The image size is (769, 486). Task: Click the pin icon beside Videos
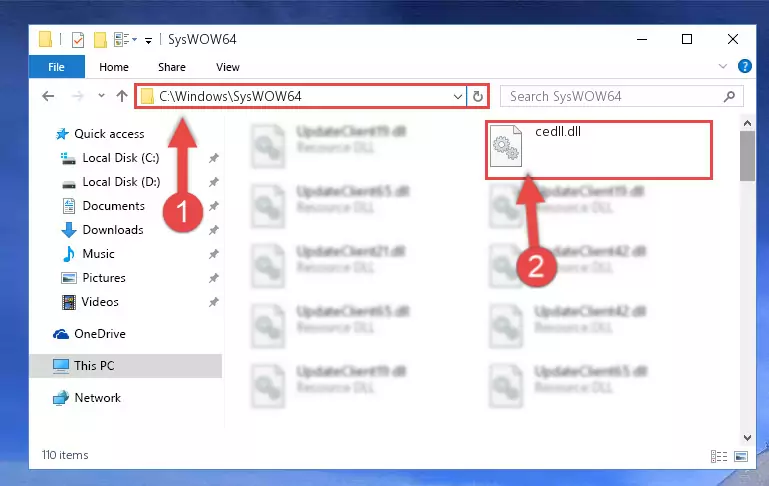(213, 302)
